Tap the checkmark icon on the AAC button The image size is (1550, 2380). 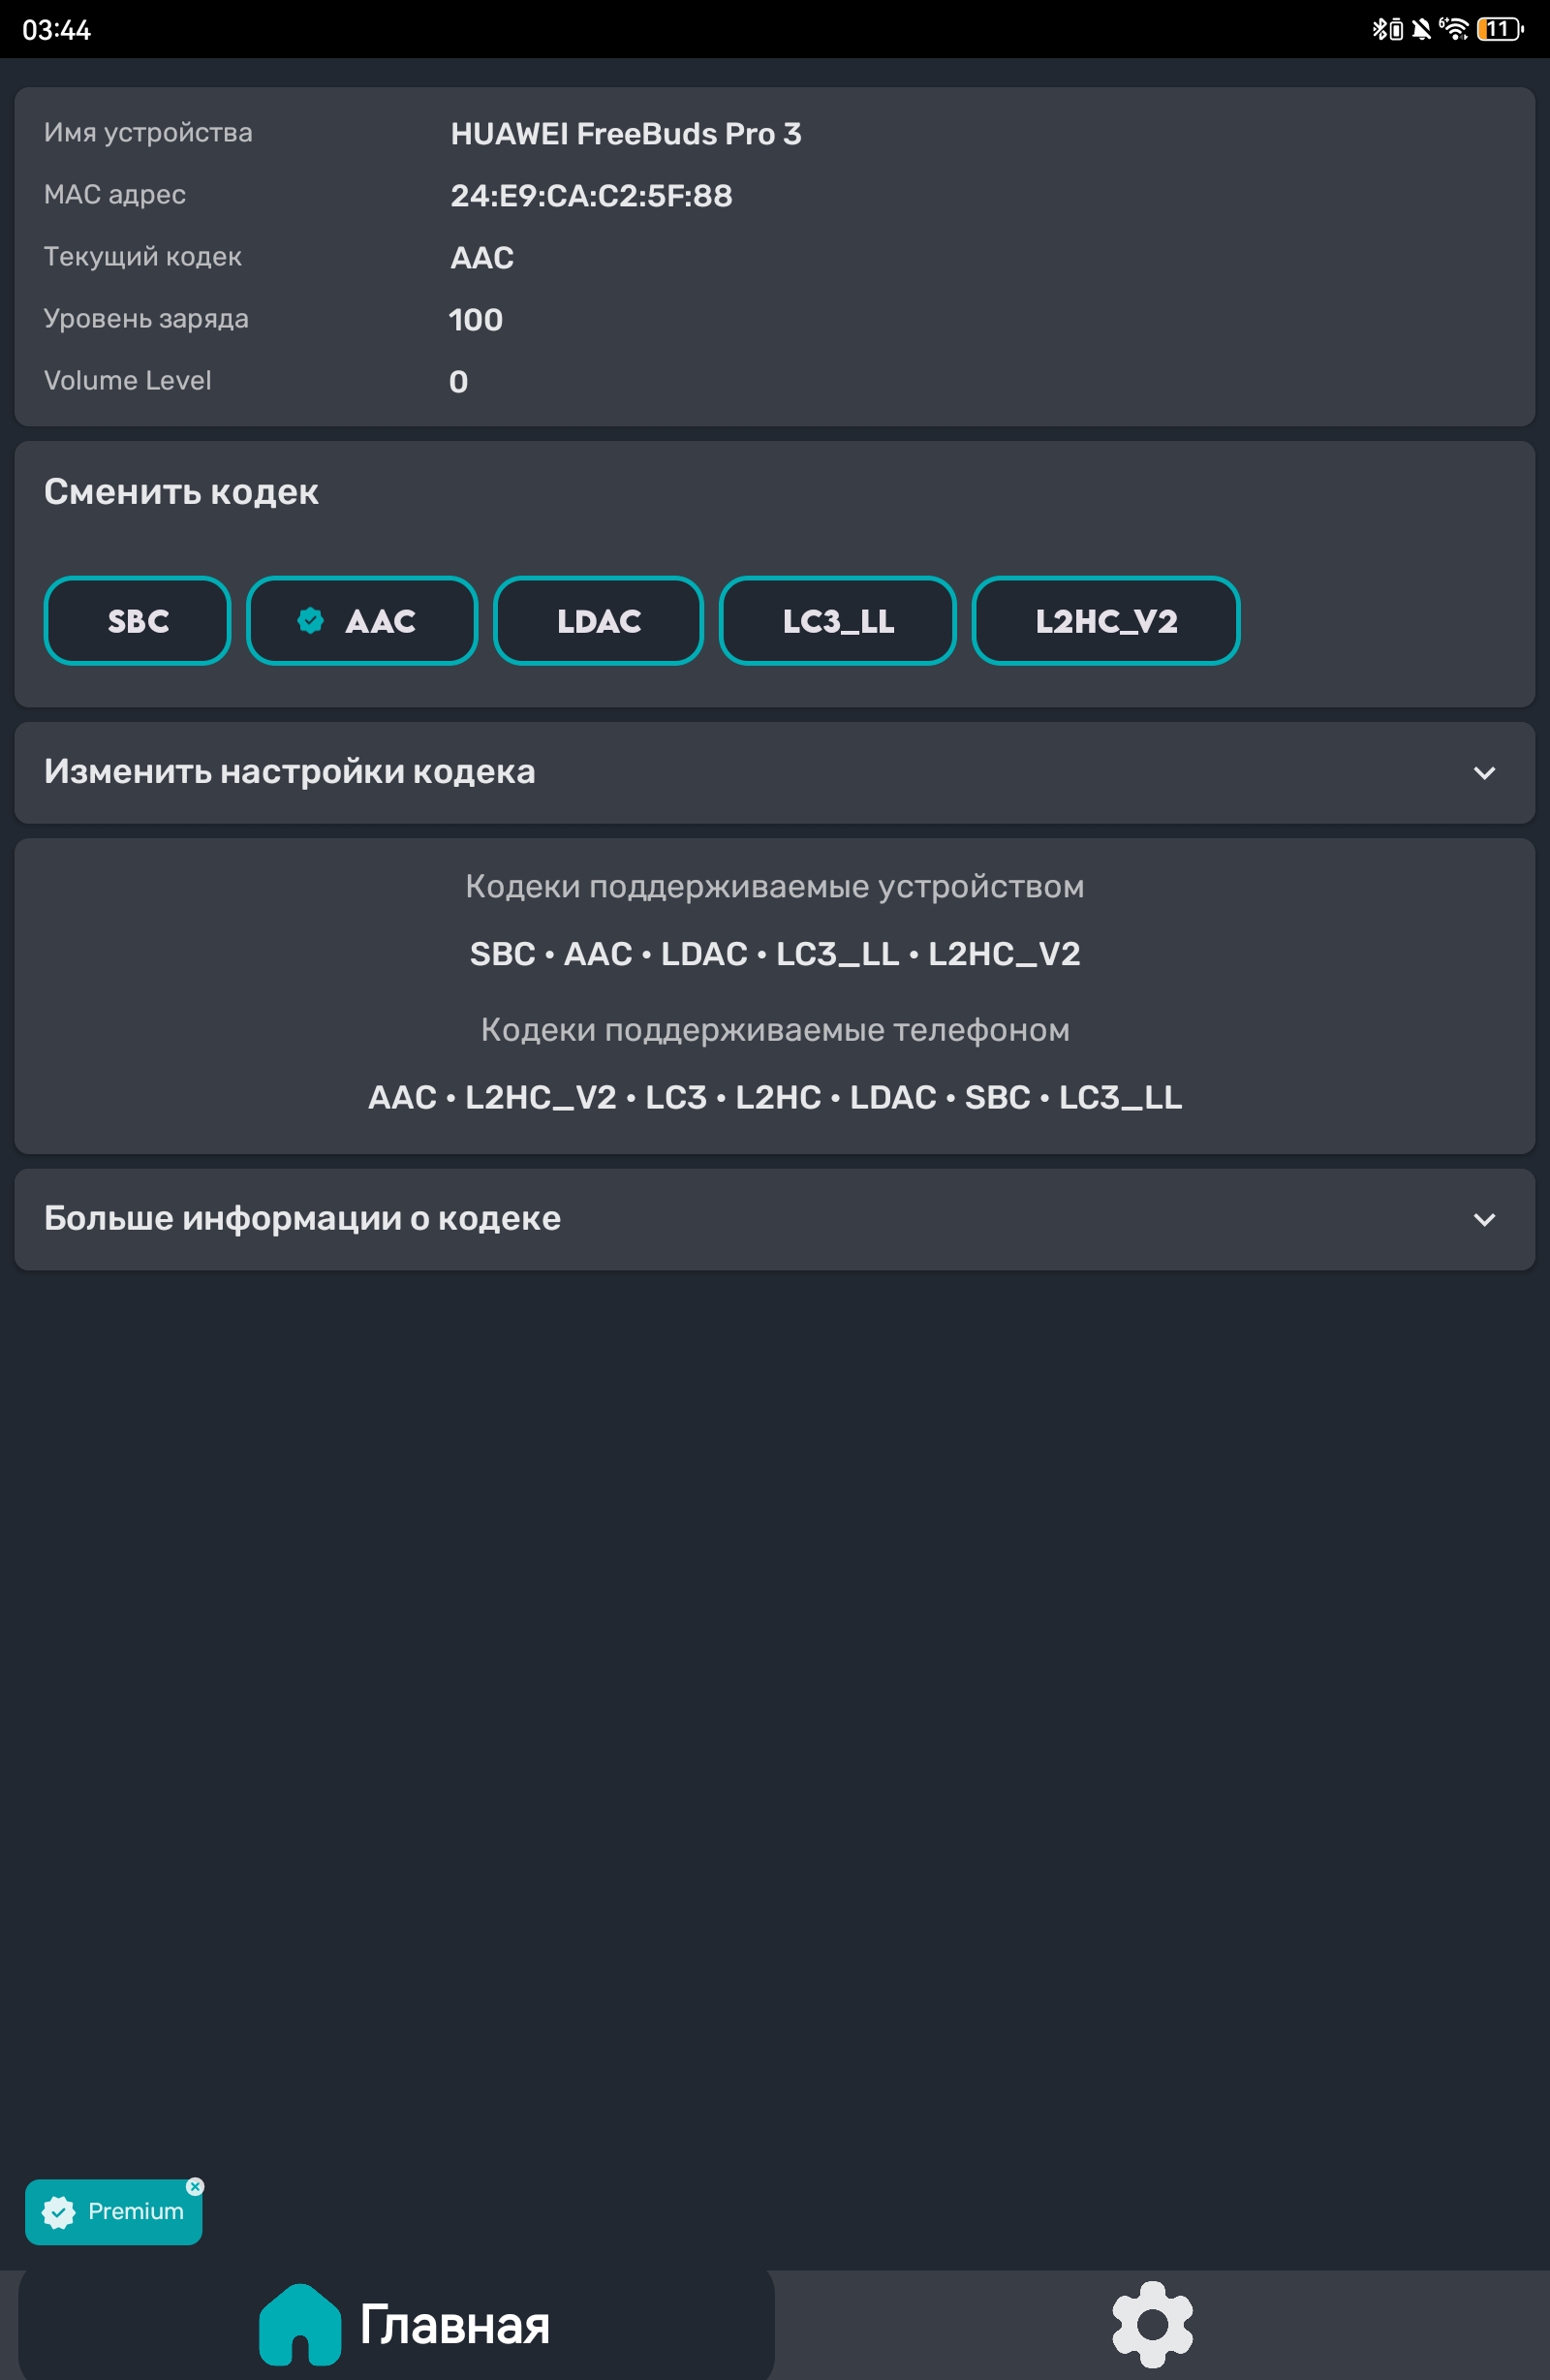(x=311, y=621)
